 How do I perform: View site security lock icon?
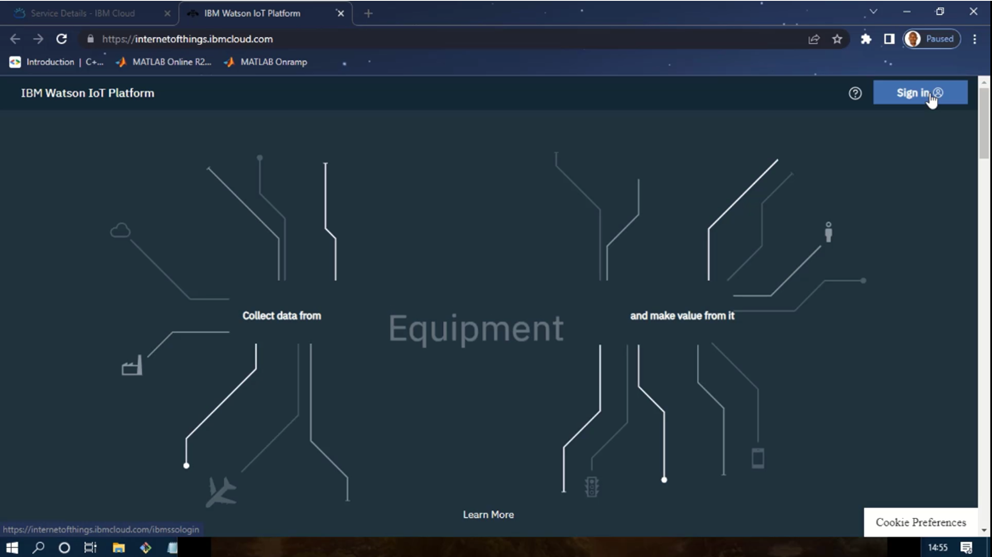pos(90,39)
